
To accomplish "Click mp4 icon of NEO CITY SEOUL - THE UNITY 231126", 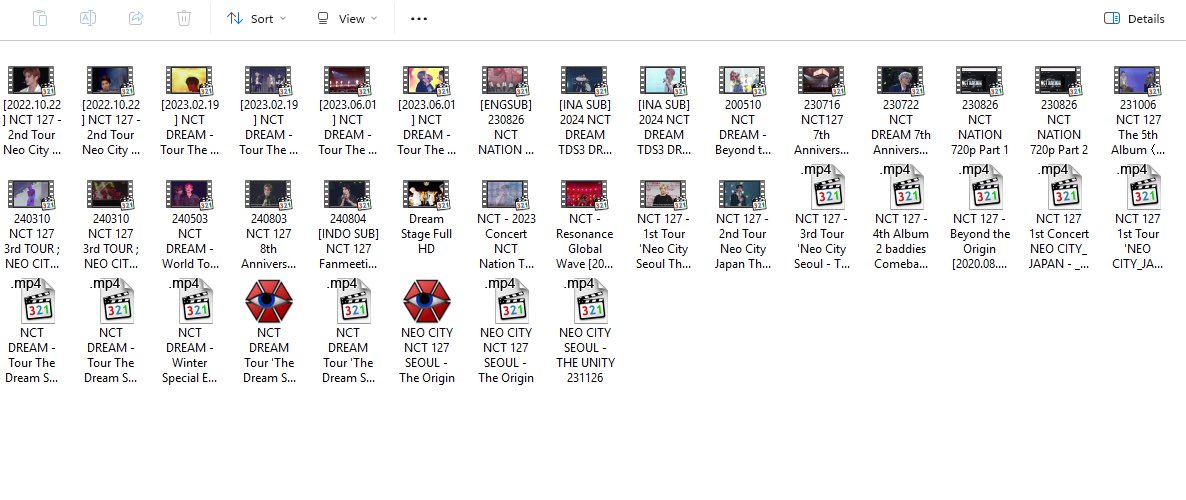I will point(588,300).
